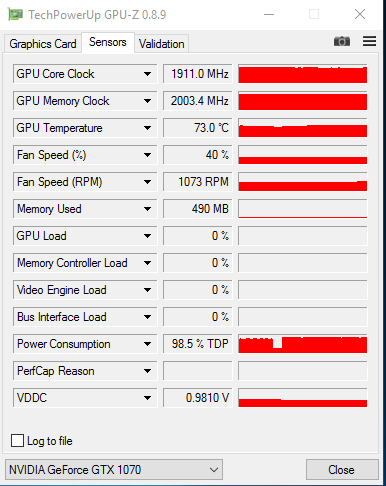This screenshot has height=486, width=386.
Task: Expand the VDDC sensor dropdown
Action: (x=147, y=398)
